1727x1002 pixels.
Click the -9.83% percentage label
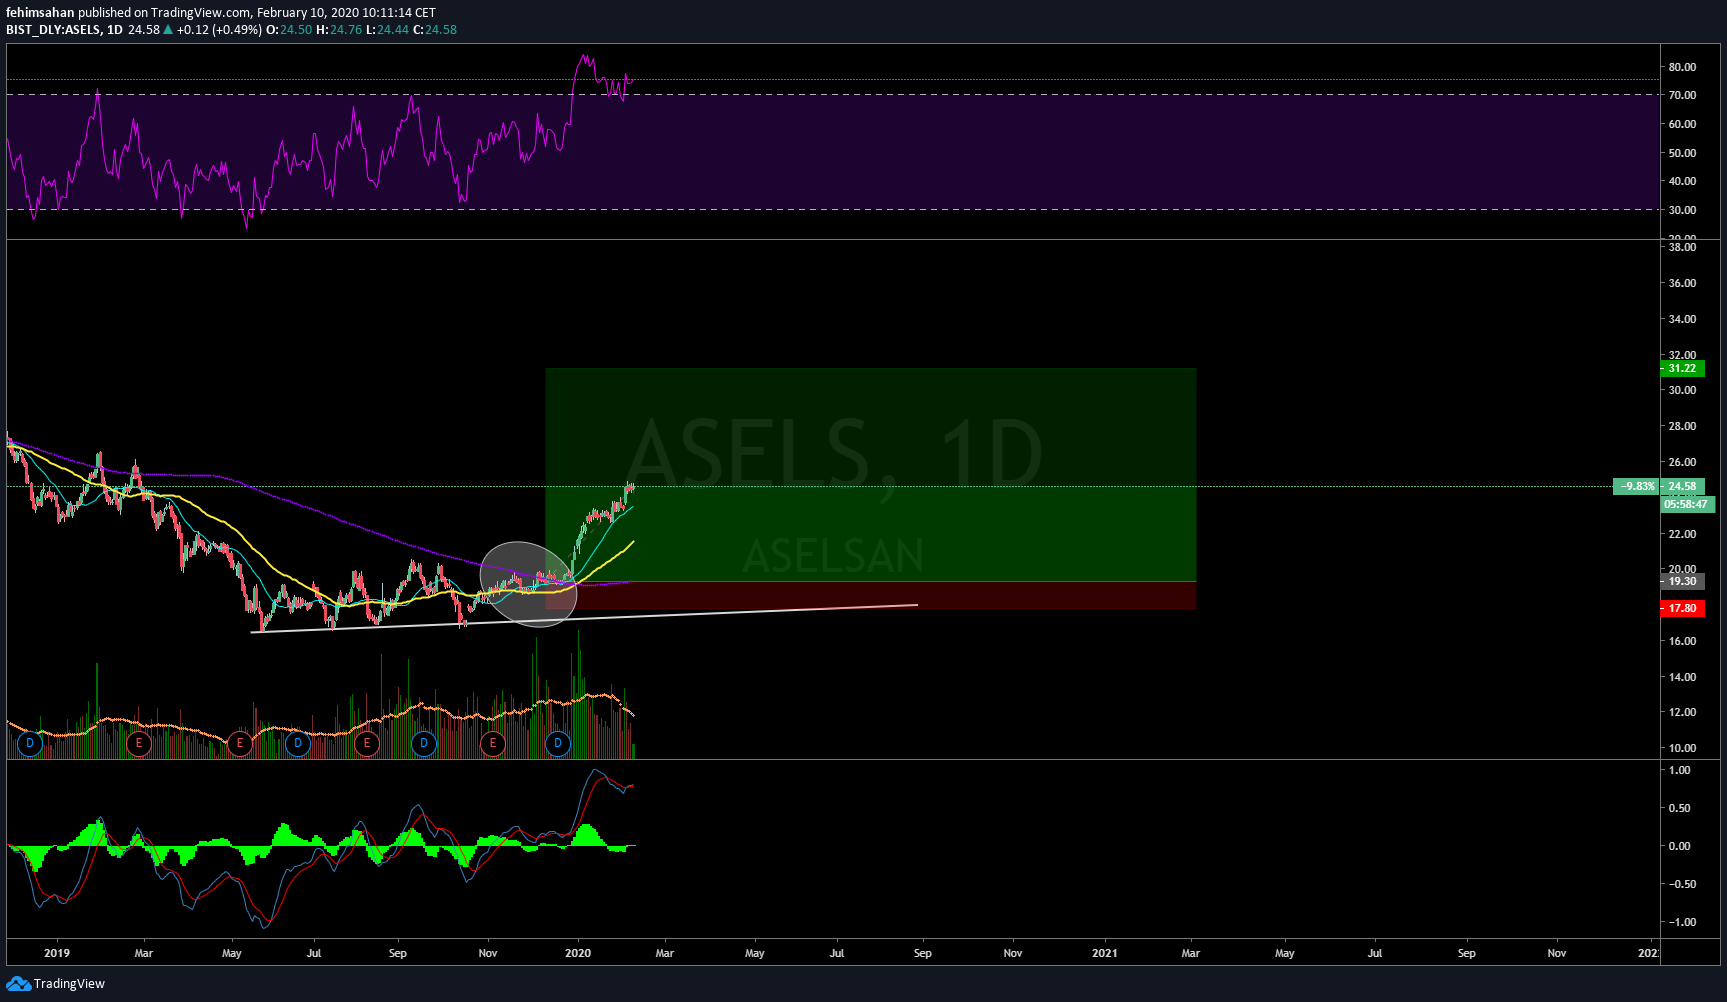(x=1637, y=486)
